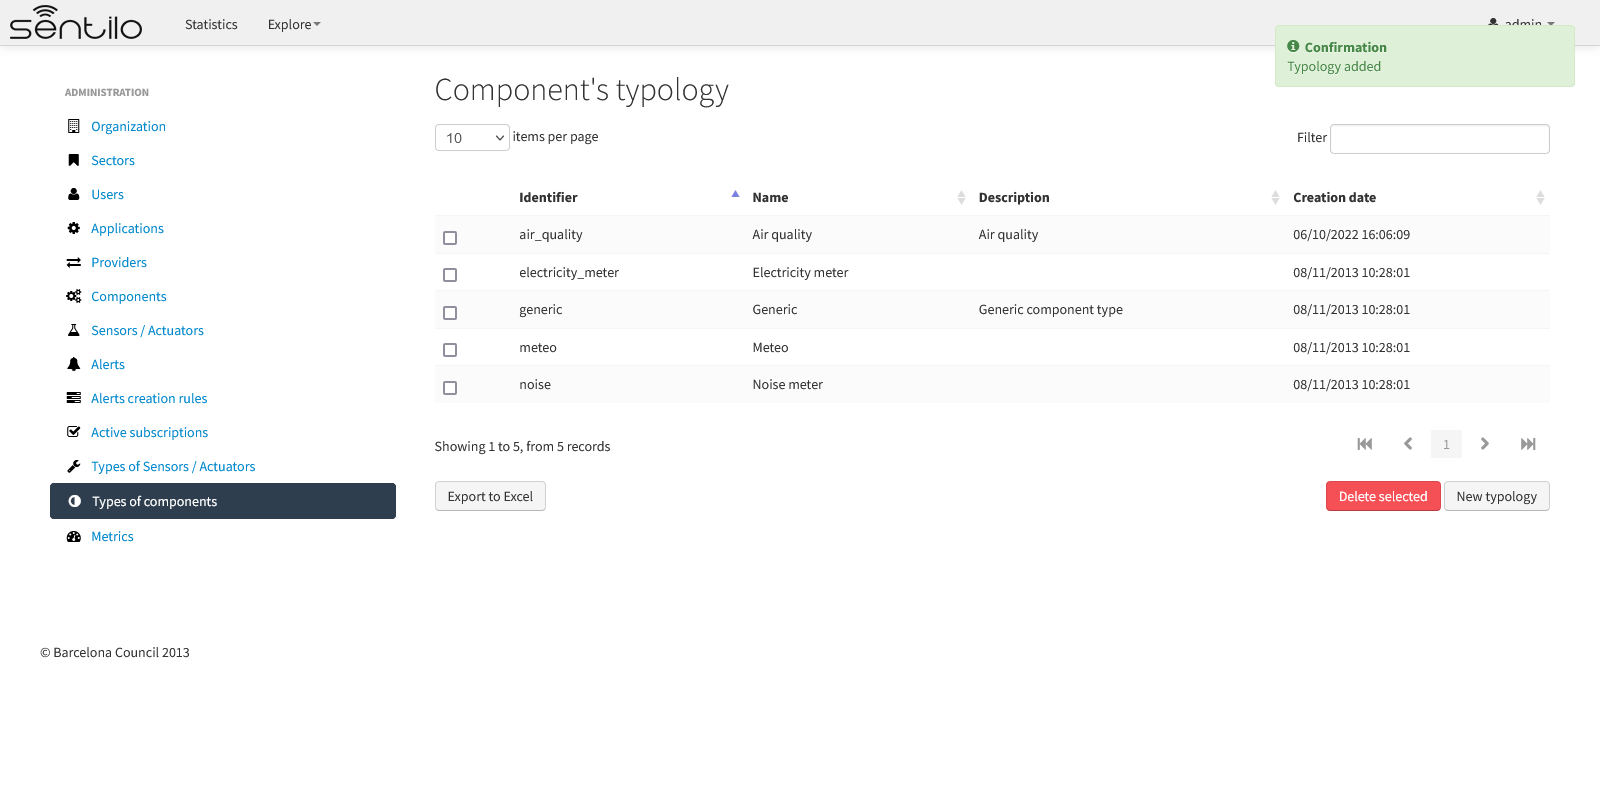Open the Metrics sidebar link
This screenshot has width=1600, height=800.
[112, 536]
